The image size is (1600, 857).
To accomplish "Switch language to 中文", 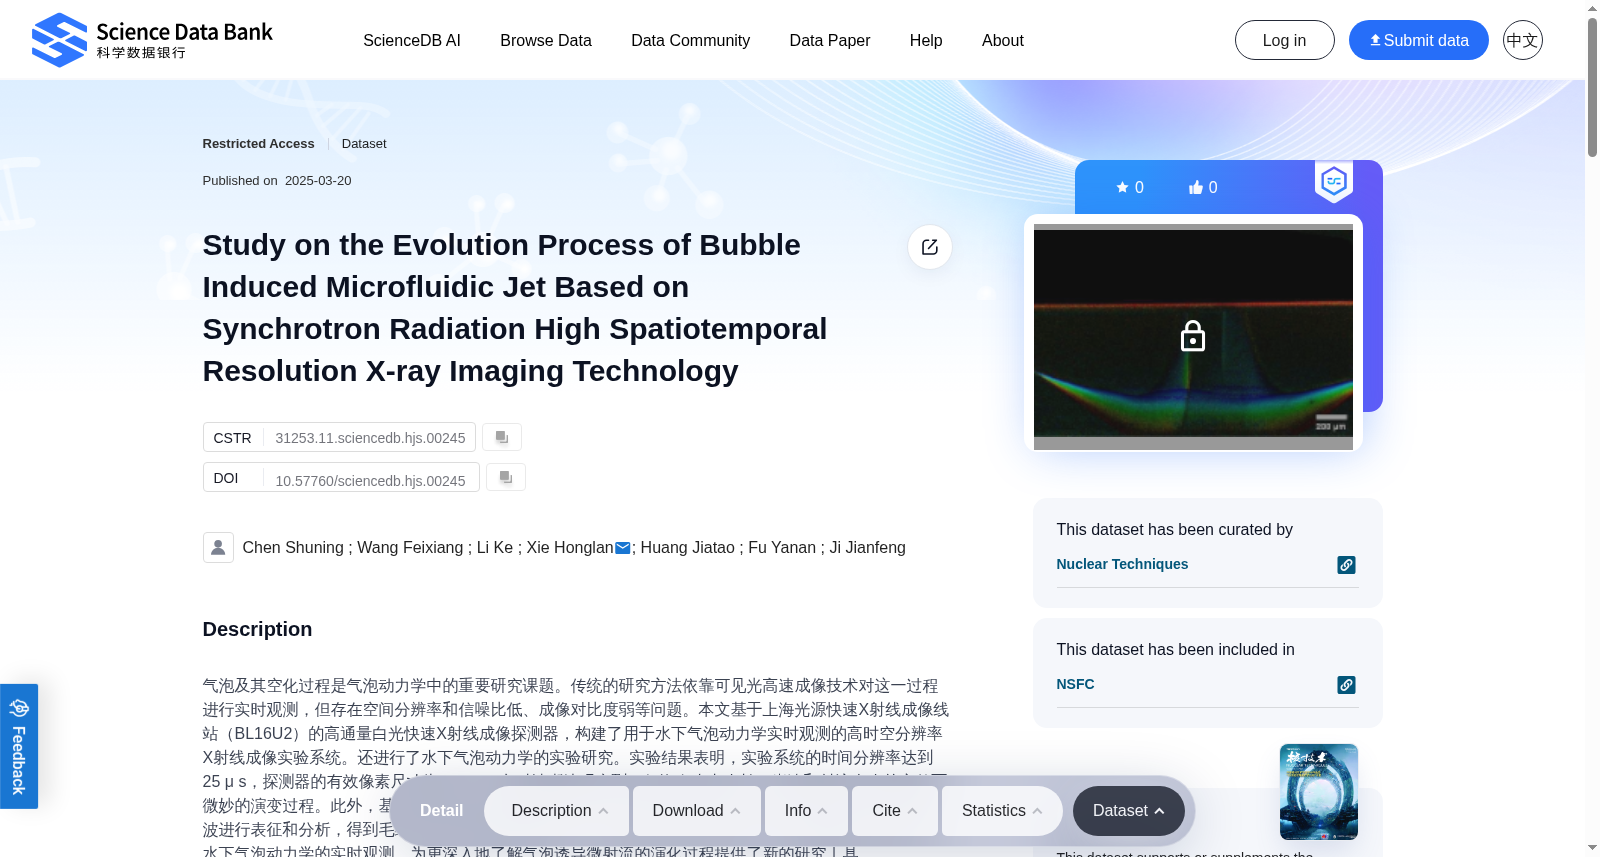I will point(1522,40).
